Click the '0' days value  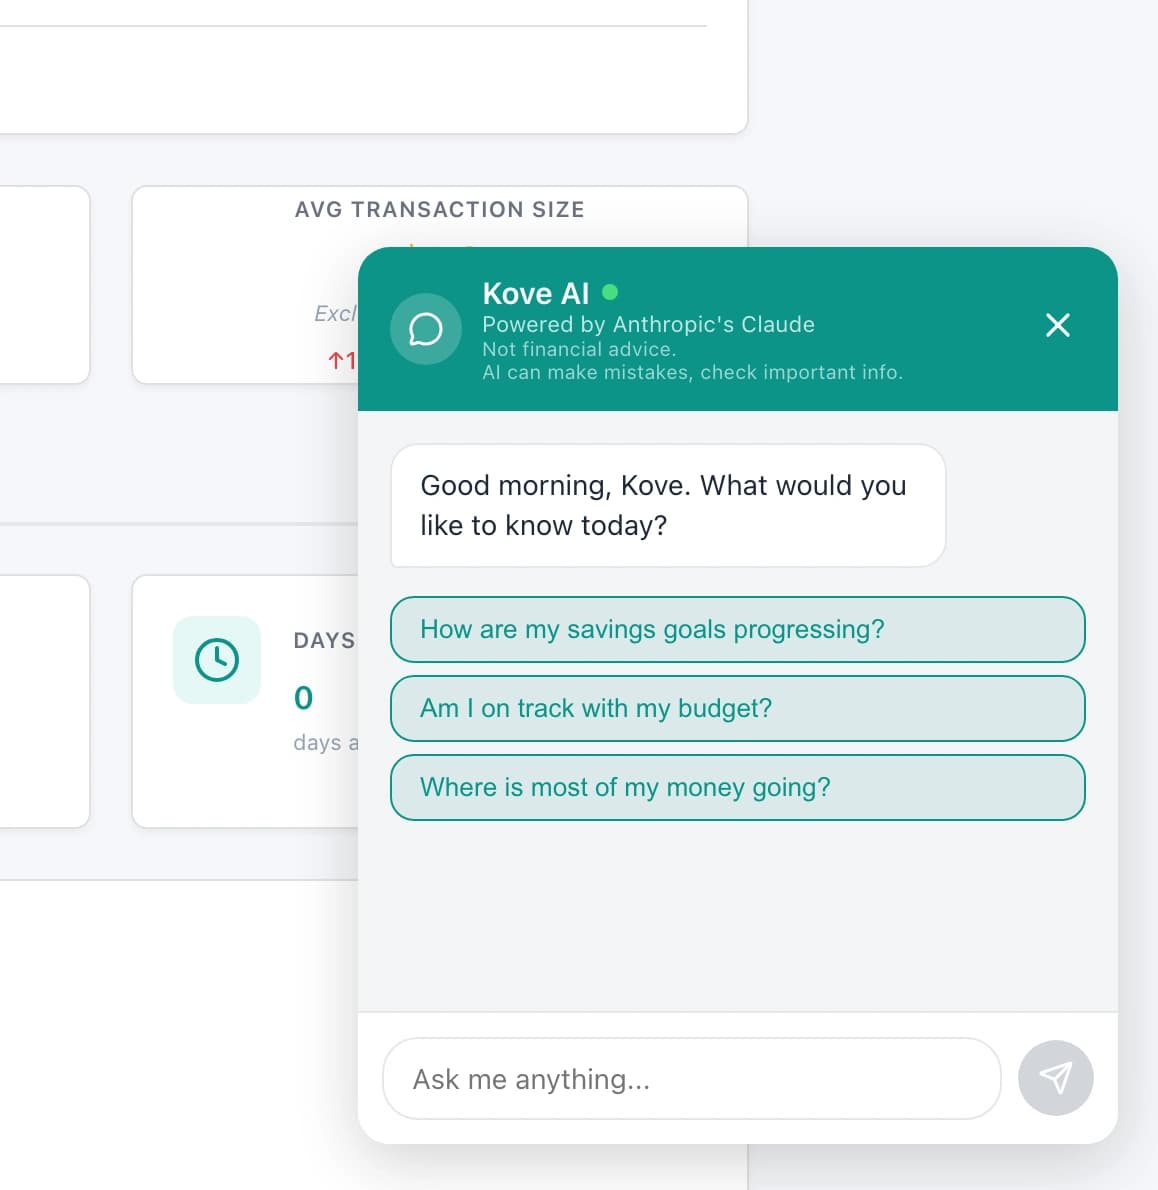(304, 698)
